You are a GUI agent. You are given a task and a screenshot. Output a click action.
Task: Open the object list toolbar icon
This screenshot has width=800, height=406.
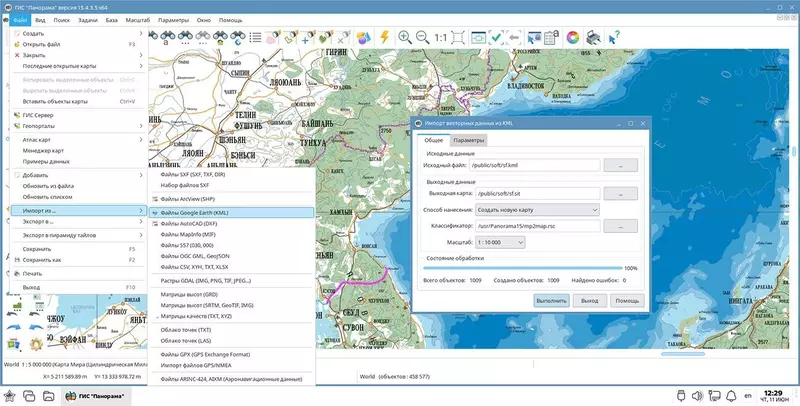click(x=255, y=37)
